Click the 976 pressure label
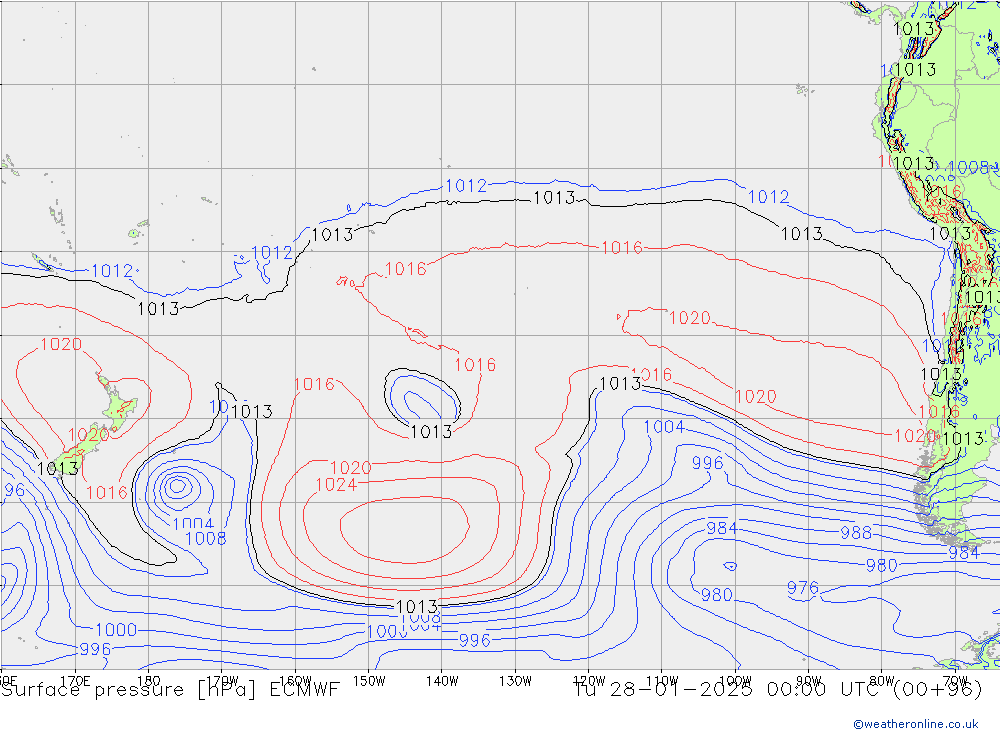Image resolution: width=1000 pixels, height=733 pixels. (802, 588)
